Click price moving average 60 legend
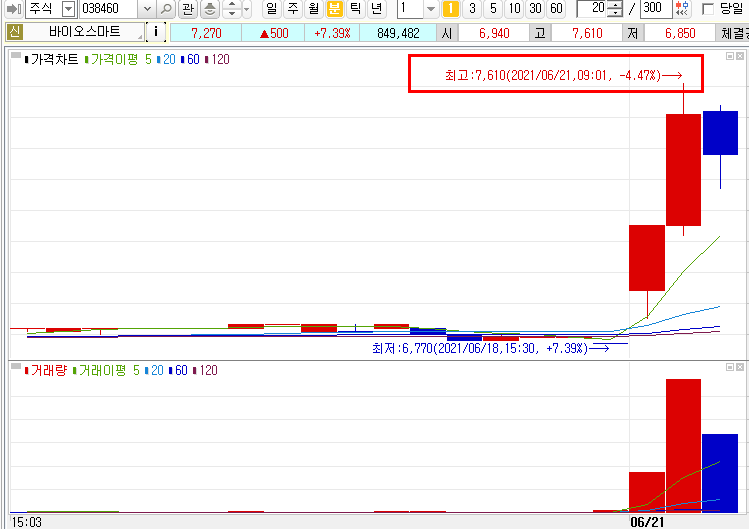Screen dimensions: 749x529 pyautogui.click(x=193, y=59)
